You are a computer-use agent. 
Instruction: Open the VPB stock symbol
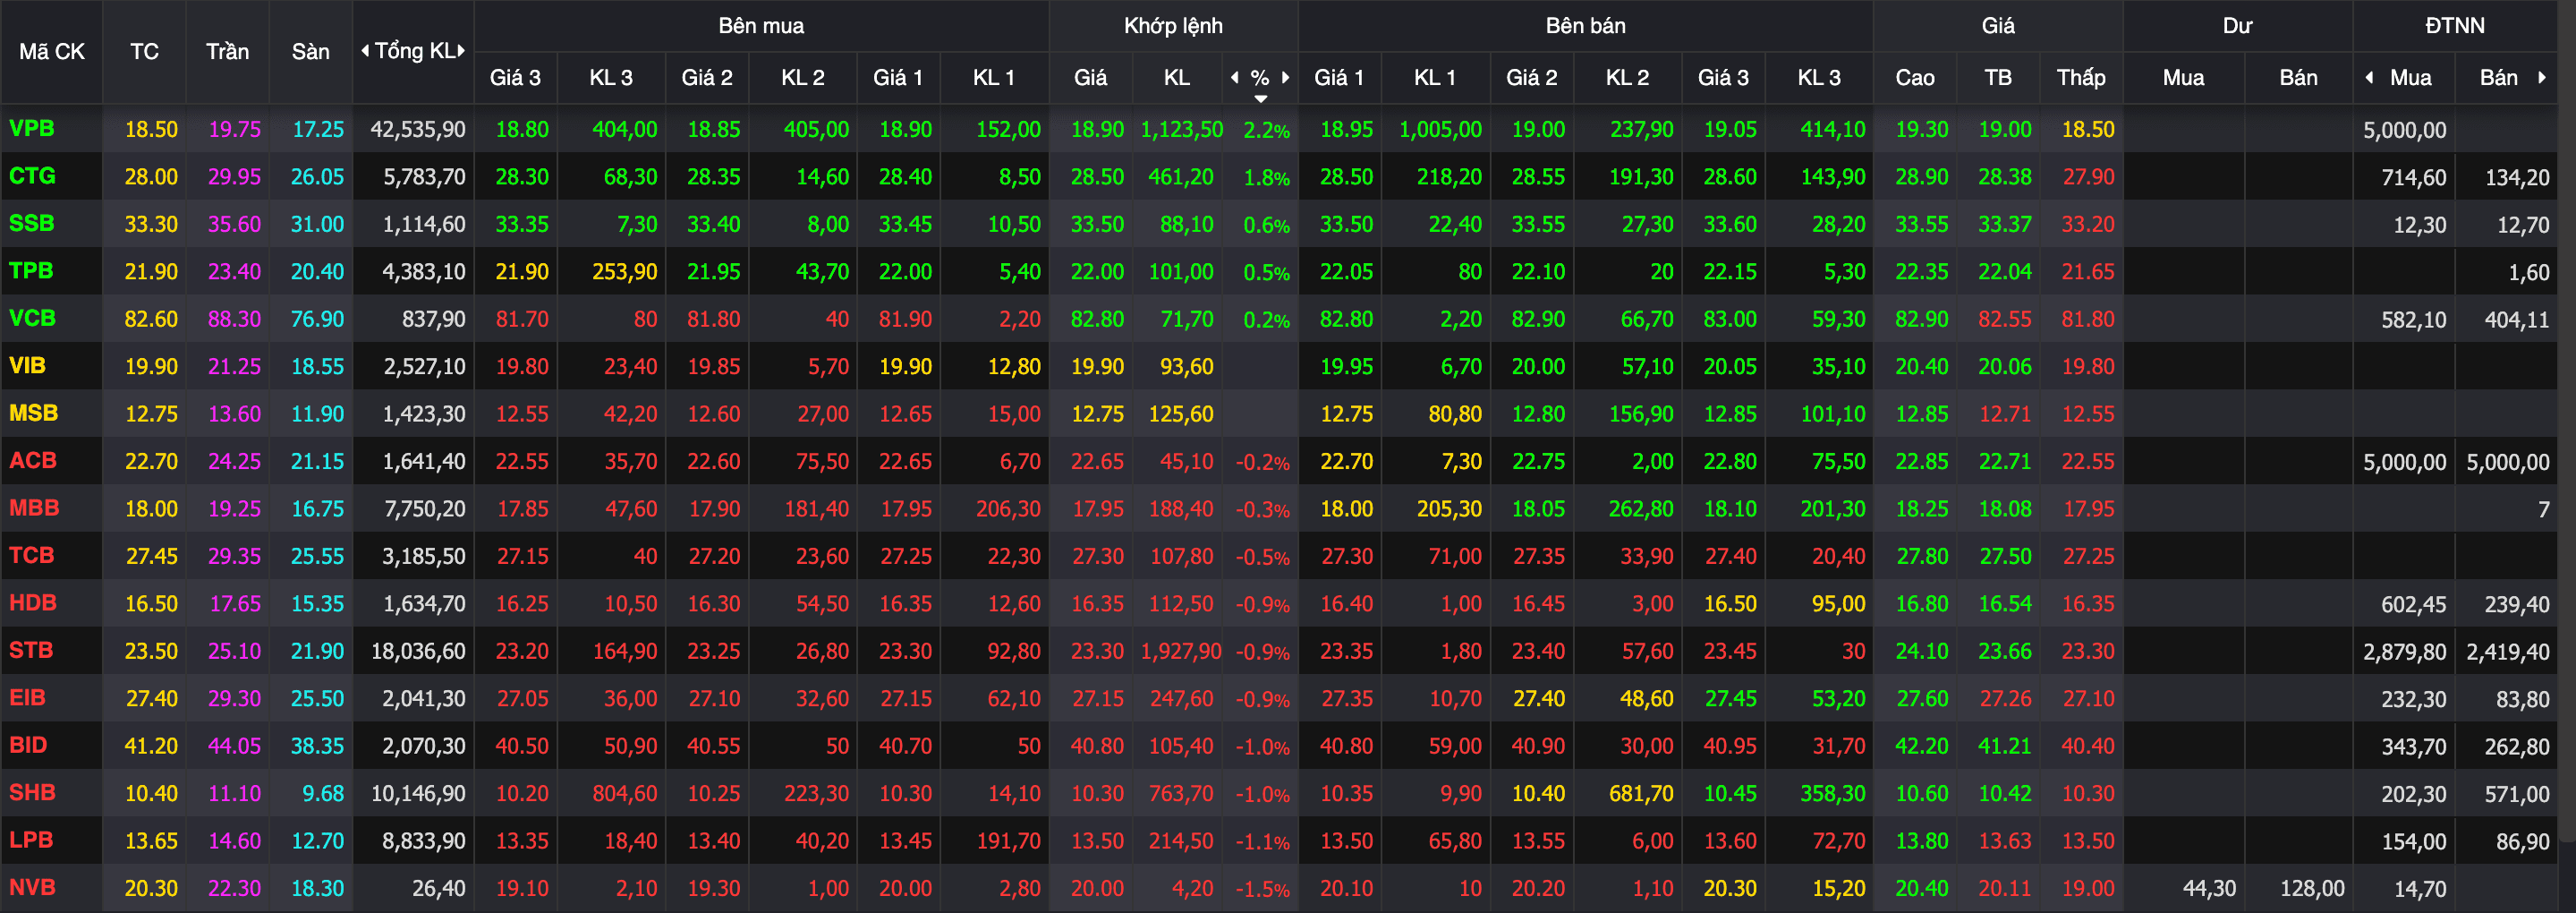coord(32,128)
